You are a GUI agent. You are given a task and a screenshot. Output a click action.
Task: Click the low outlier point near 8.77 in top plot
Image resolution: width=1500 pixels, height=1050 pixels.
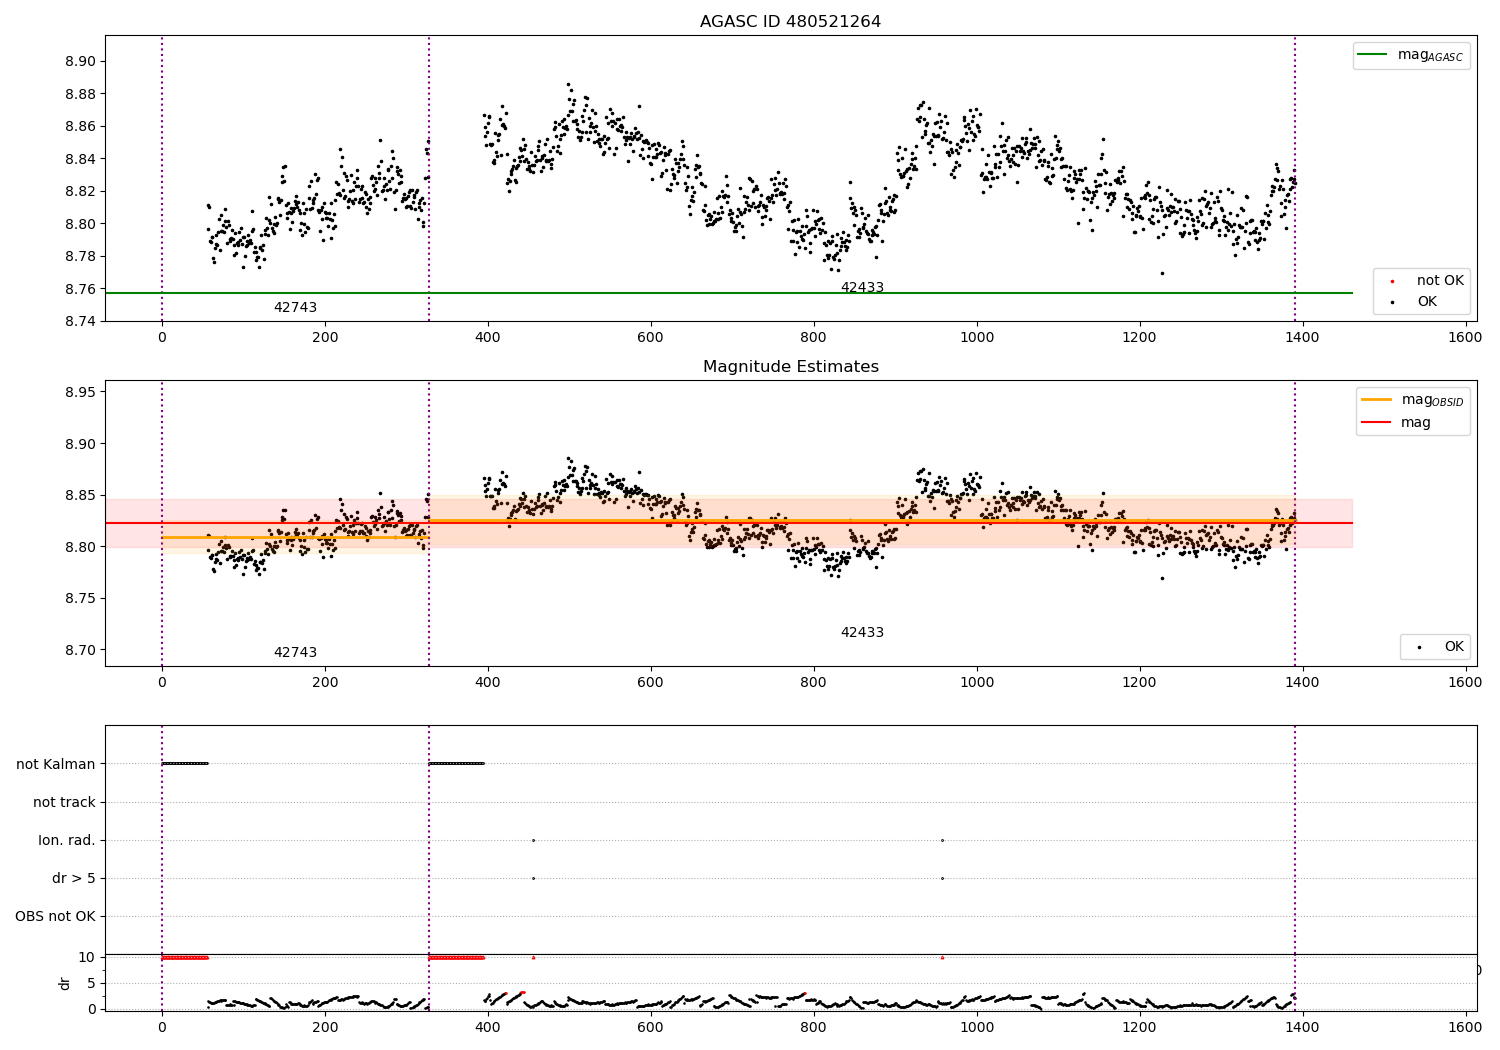point(1162,273)
